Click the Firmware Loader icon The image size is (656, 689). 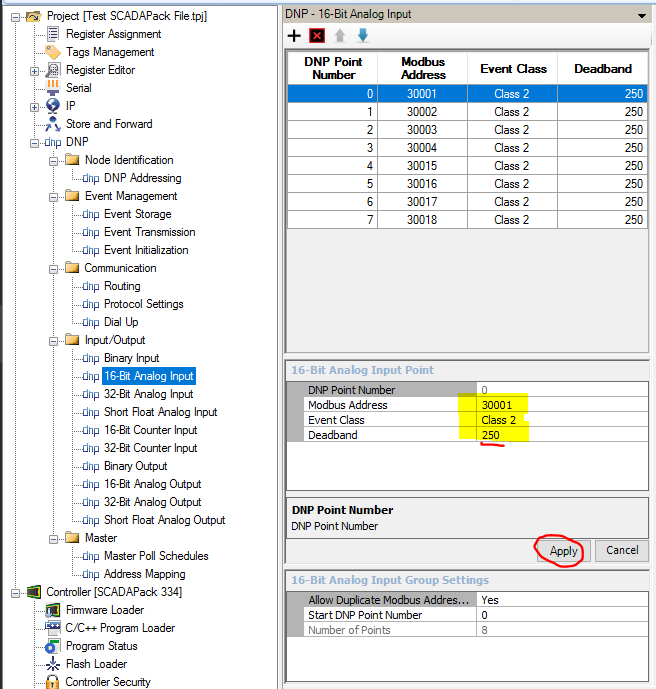53,610
